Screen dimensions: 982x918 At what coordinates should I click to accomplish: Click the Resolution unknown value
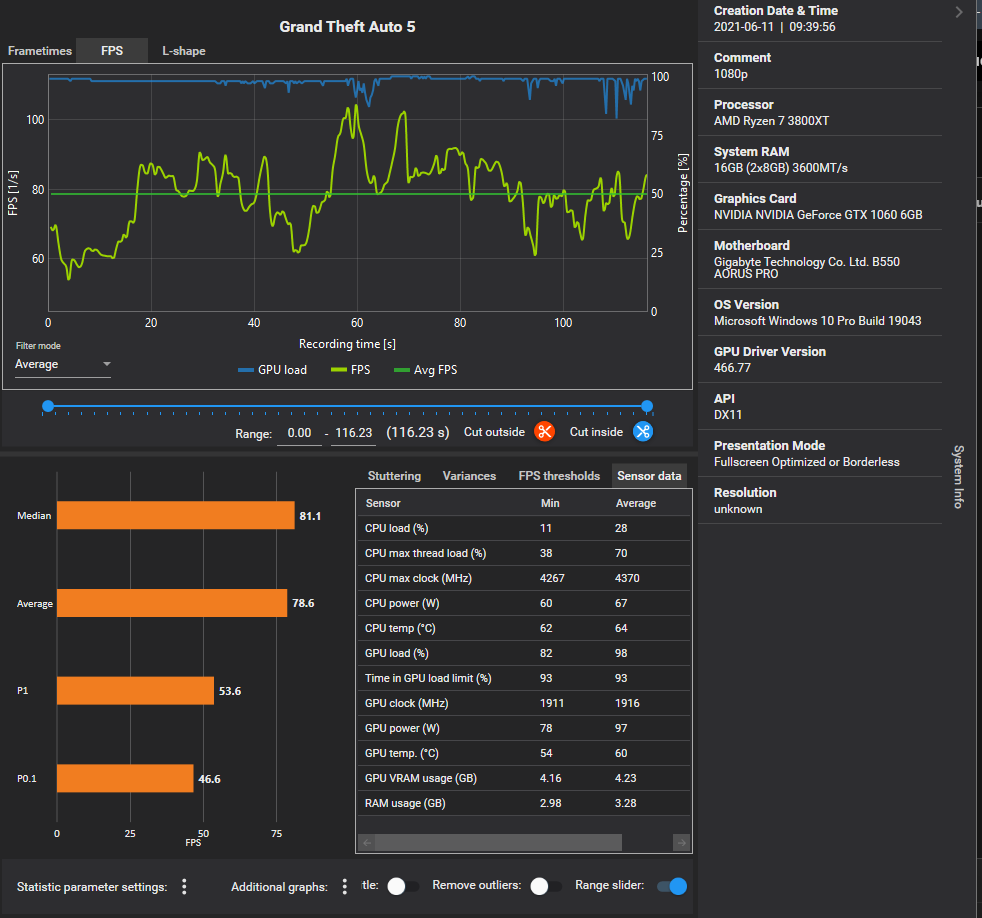pos(738,509)
